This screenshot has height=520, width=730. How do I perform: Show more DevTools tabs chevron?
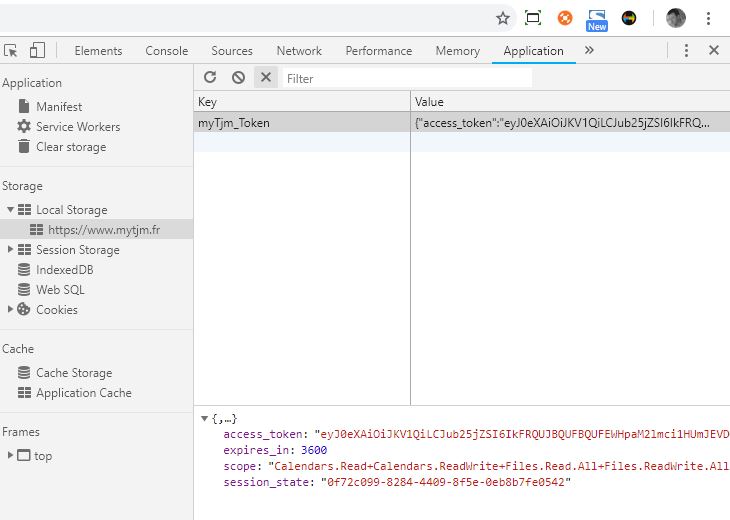pyautogui.click(x=589, y=50)
